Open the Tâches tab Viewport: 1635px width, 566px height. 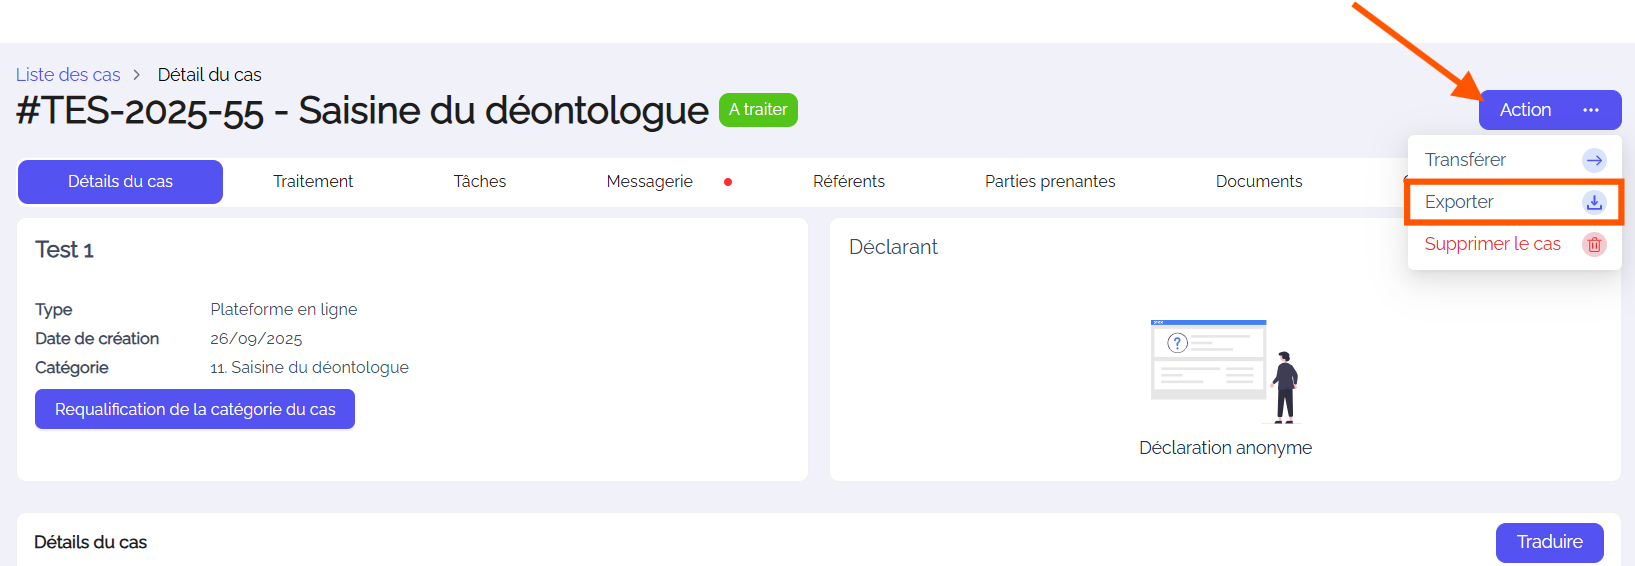[x=480, y=182]
